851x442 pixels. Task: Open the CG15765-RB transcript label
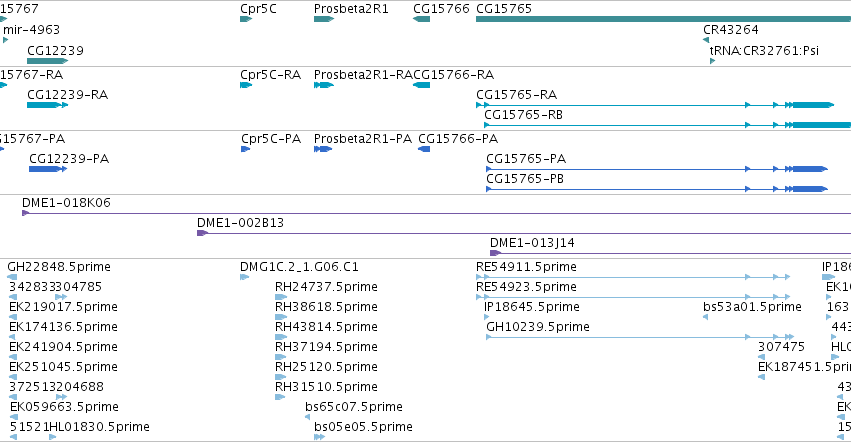tap(523, 115)
